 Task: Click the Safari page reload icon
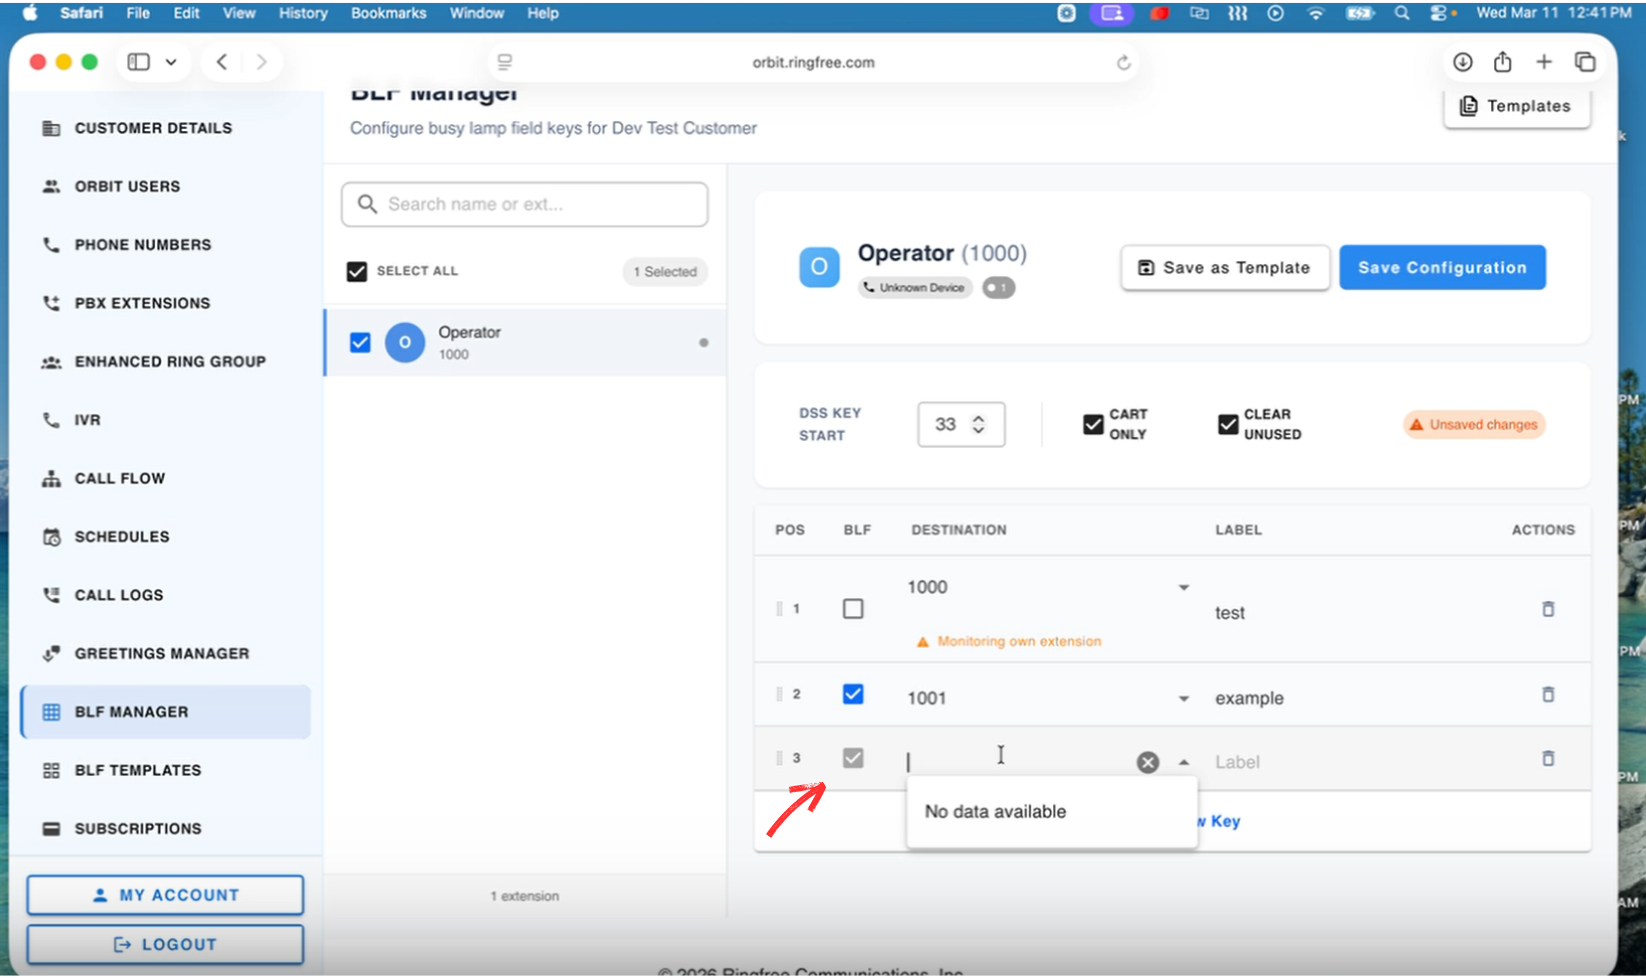click(x=1123, y=63)
